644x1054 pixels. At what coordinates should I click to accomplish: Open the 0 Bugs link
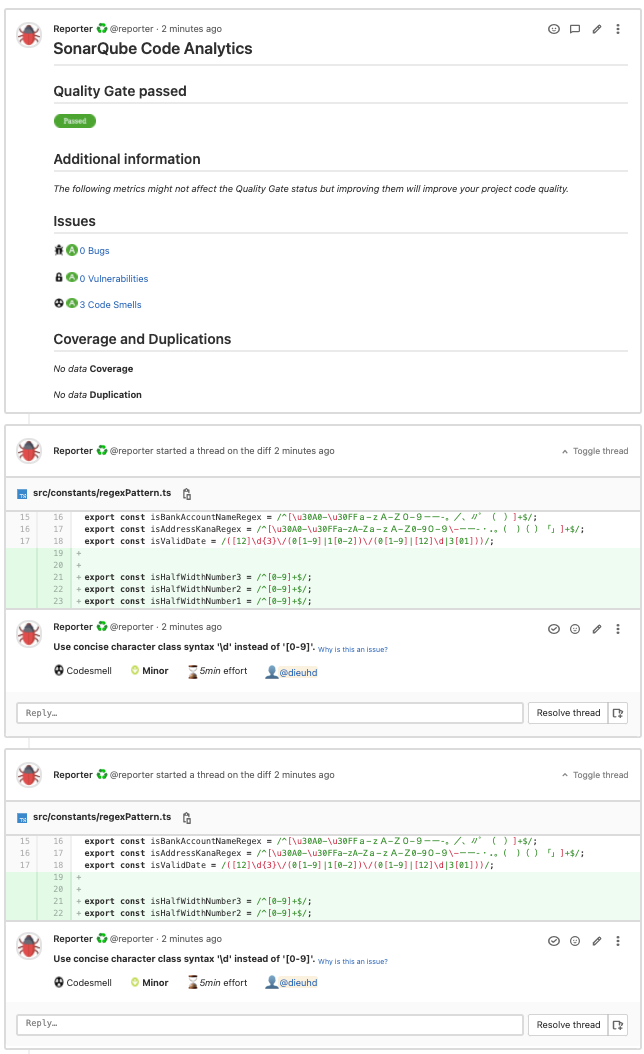click(94, 251)
